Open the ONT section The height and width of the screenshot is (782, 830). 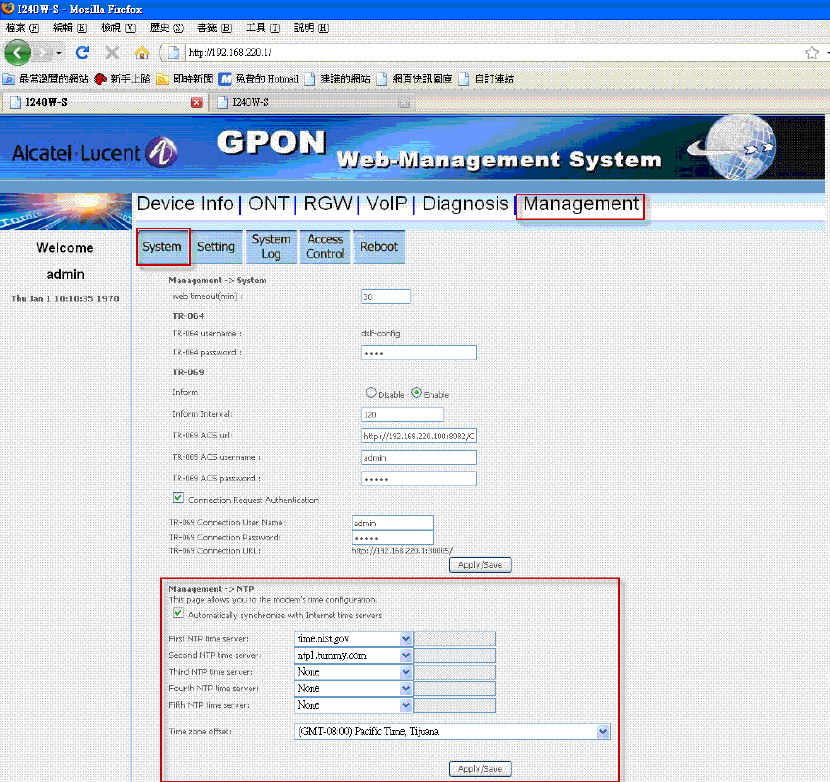point(268,204)
